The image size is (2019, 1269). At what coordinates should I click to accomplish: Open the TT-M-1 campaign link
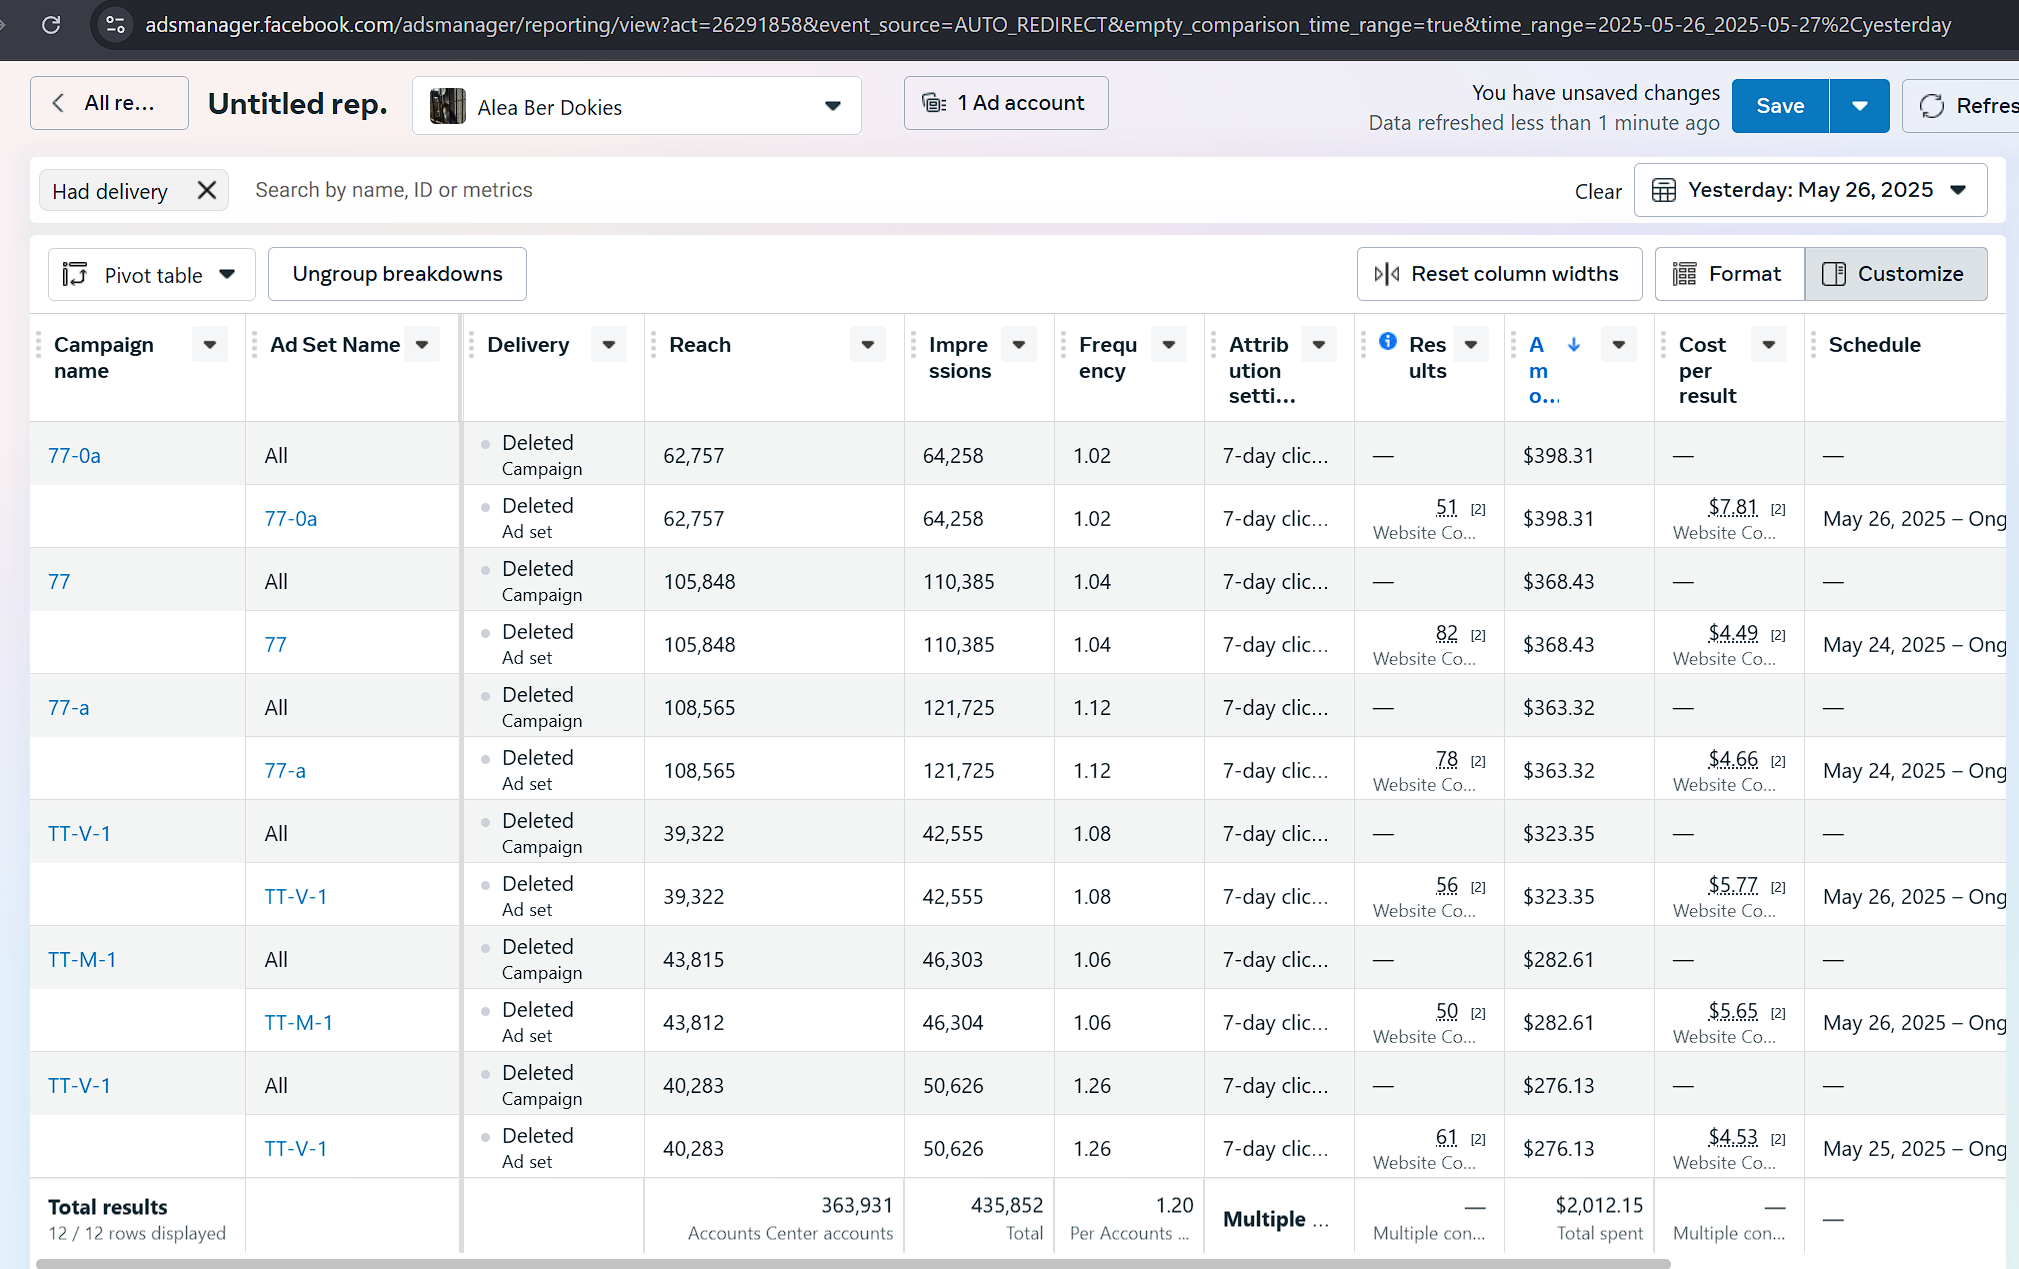(82, 959)
